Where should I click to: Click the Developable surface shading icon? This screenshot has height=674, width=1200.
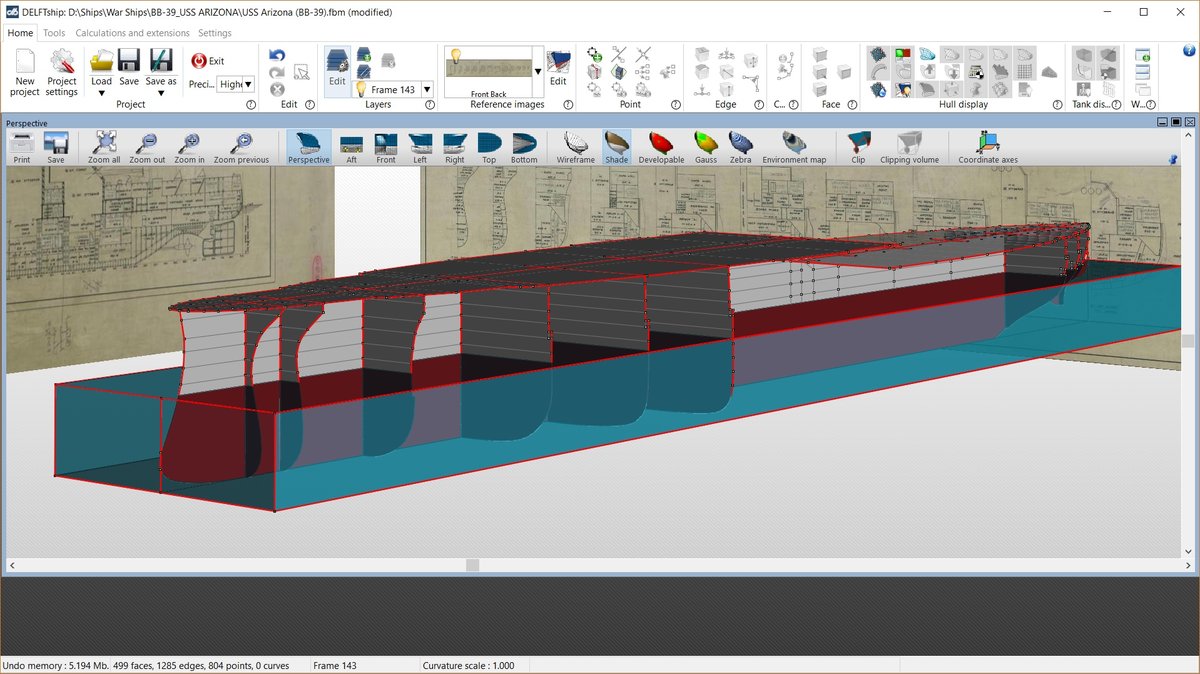(661, 146)
